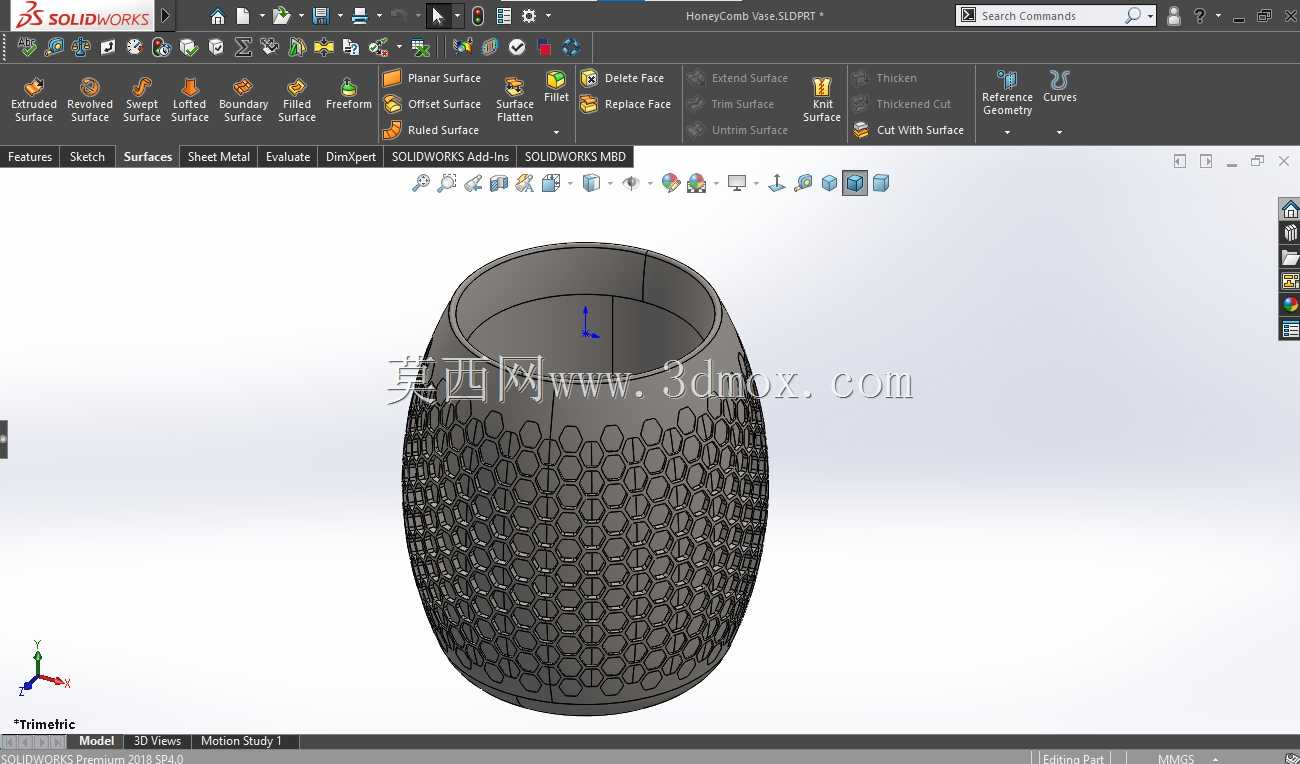Open the Freeform surface tool

[x=349, y=94]
